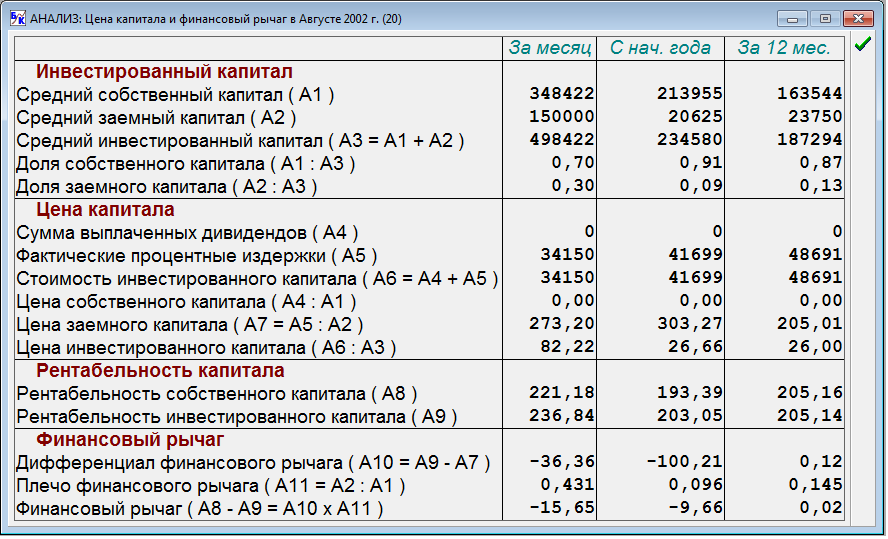Select row 'Средний собственный капитал ( A1 )'
Screen dimensions: 888x539
429,95
